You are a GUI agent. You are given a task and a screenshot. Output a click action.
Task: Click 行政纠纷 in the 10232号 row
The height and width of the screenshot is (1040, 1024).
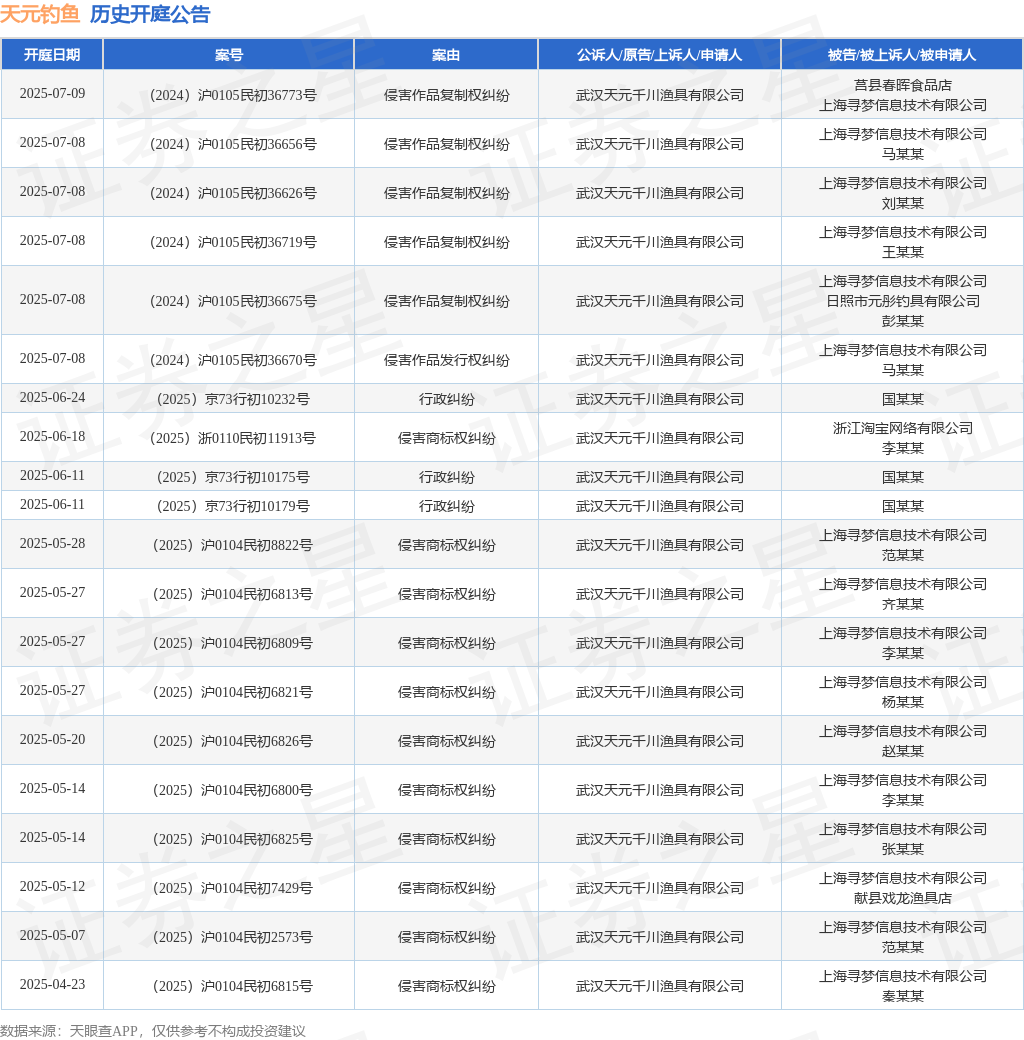(446, 399)
